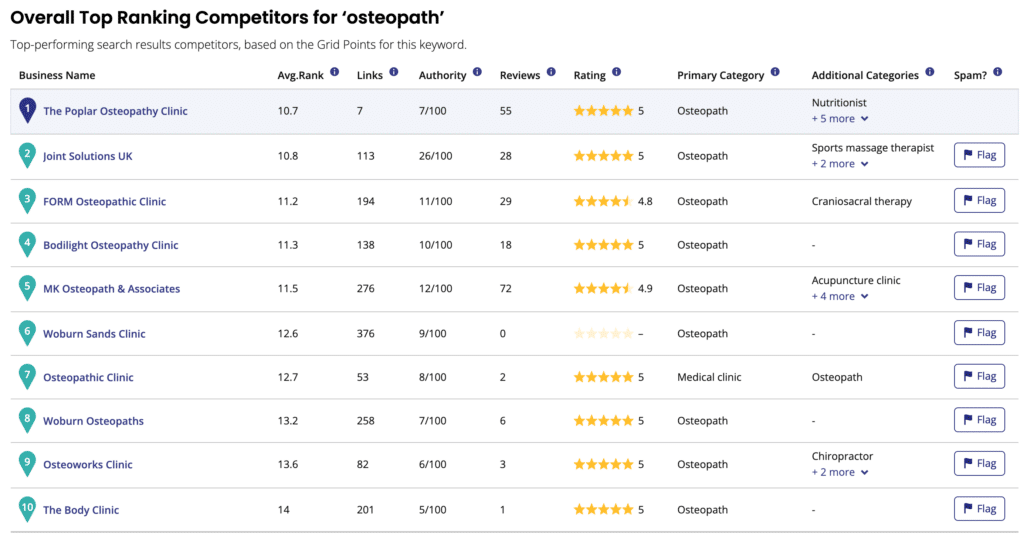Expand +2 more categories for Joint Solutions UK
Screen dimensions: 1024x543
coord(840,164)
